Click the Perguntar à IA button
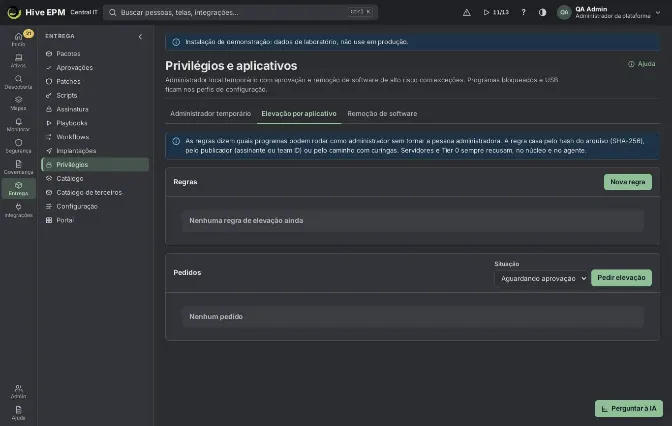This screenshot has height=426, width=672. (629, 408)
